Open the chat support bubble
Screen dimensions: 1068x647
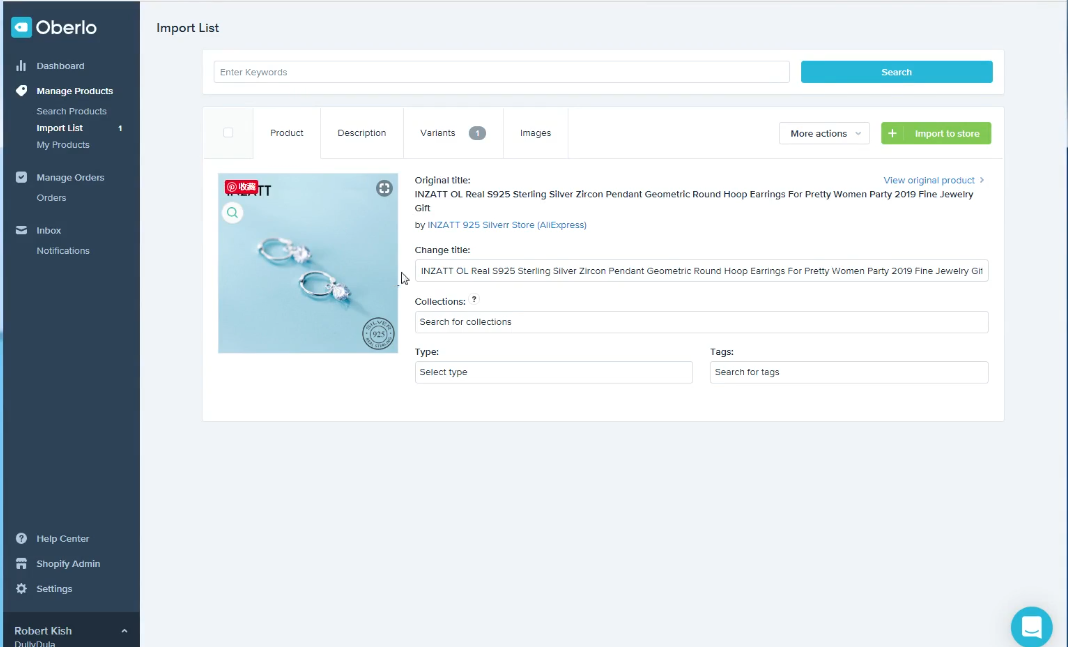coord(1031,627)
